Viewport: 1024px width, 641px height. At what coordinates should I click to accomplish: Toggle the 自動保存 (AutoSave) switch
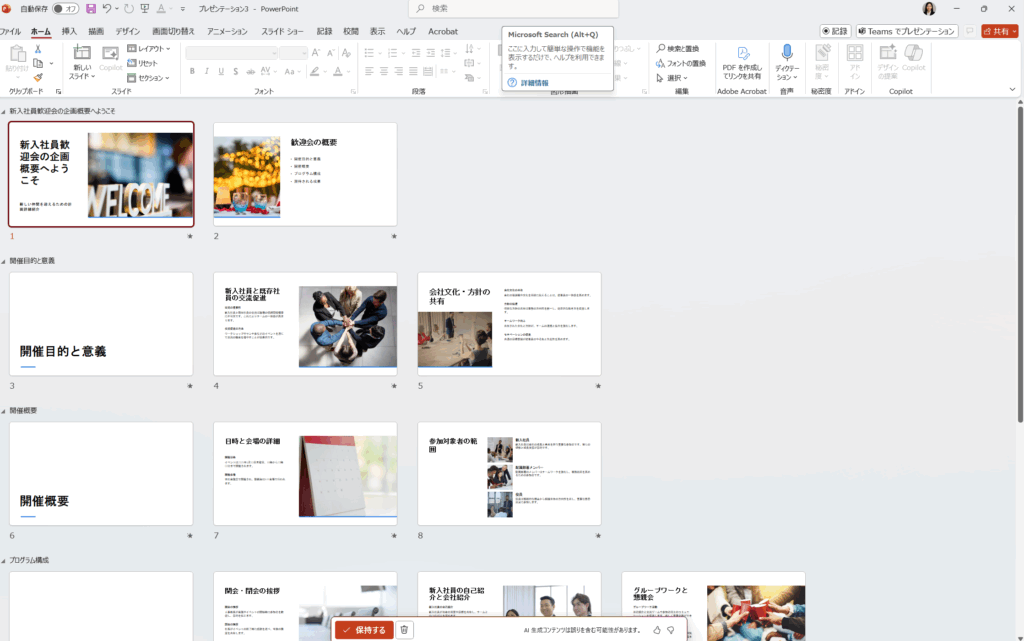click(x=66, y=8)
